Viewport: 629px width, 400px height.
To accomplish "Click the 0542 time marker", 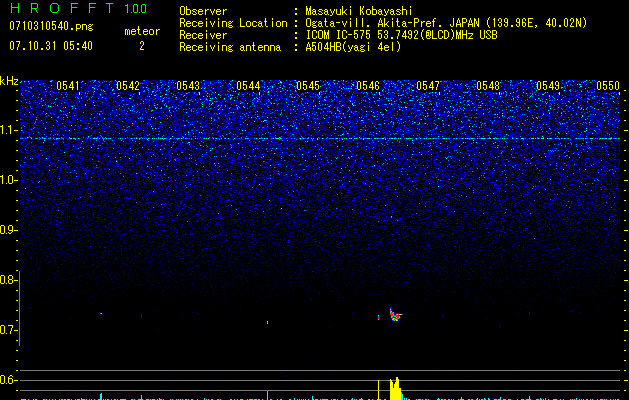I will pyautogui.click(x=128, y=86).
